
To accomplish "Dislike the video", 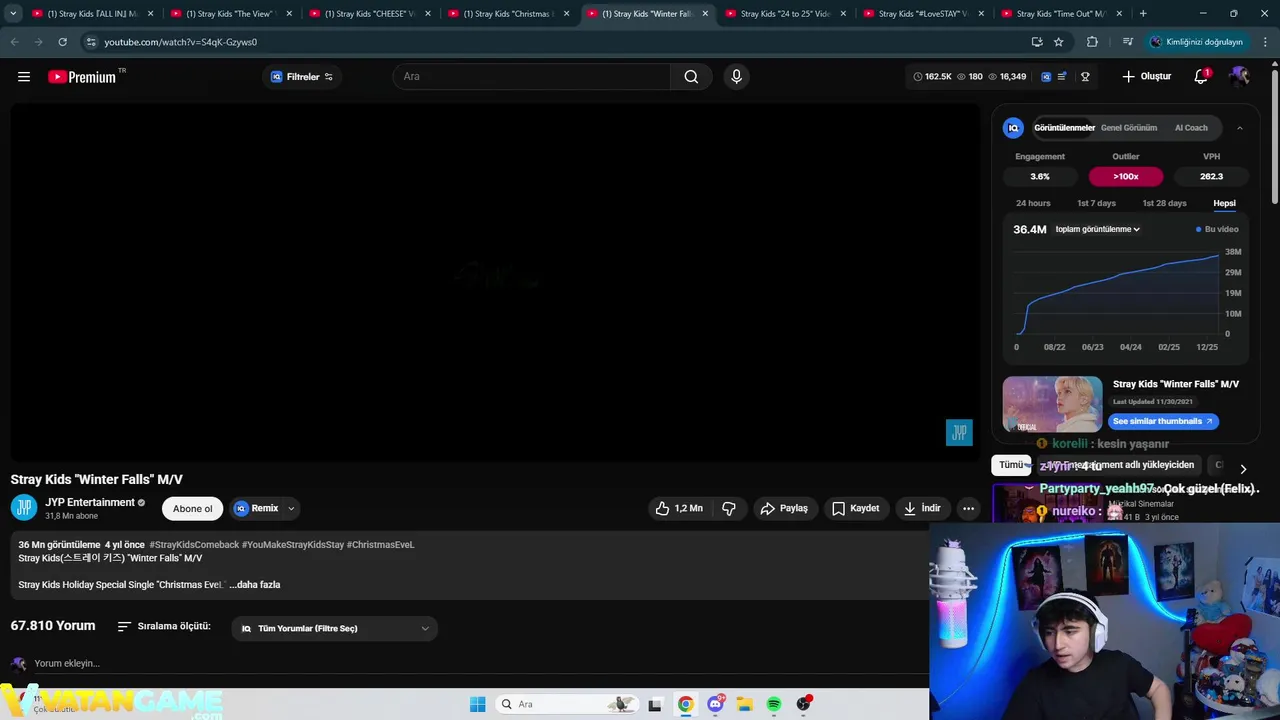I will (x=729, y=508).
